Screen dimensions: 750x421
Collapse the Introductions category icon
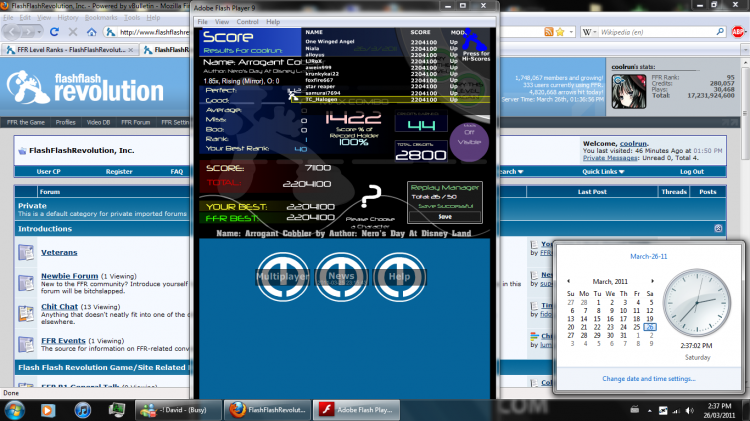718,228
